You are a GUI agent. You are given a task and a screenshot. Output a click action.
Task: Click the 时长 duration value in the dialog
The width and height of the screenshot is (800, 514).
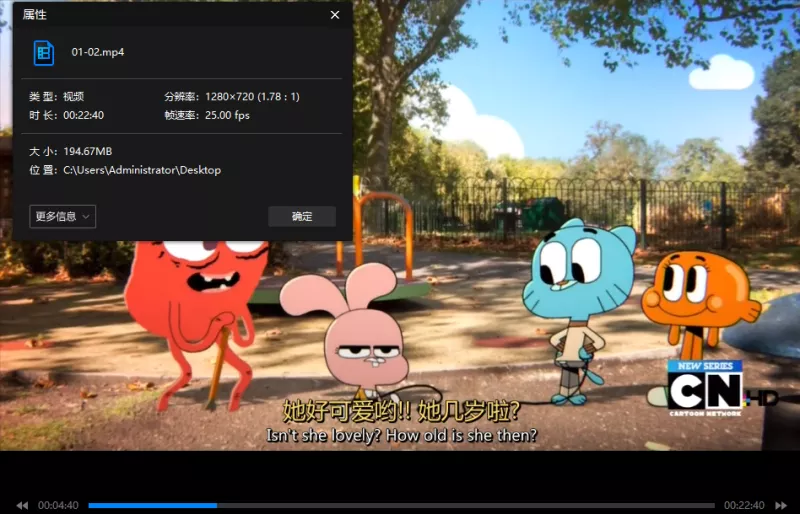pos(83,115)
